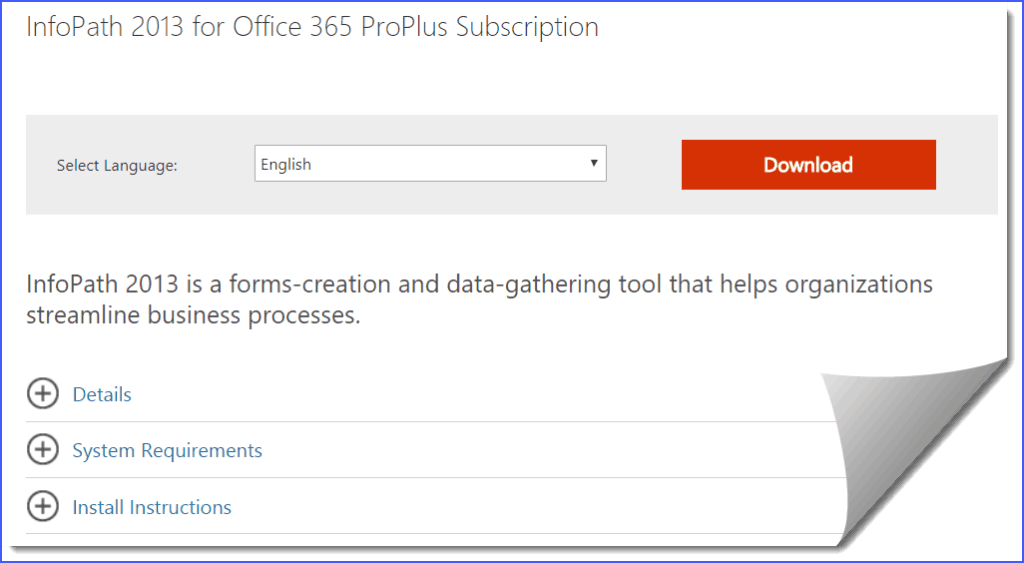
Task: Open the English language dropdown
Action: click(430, 165)
